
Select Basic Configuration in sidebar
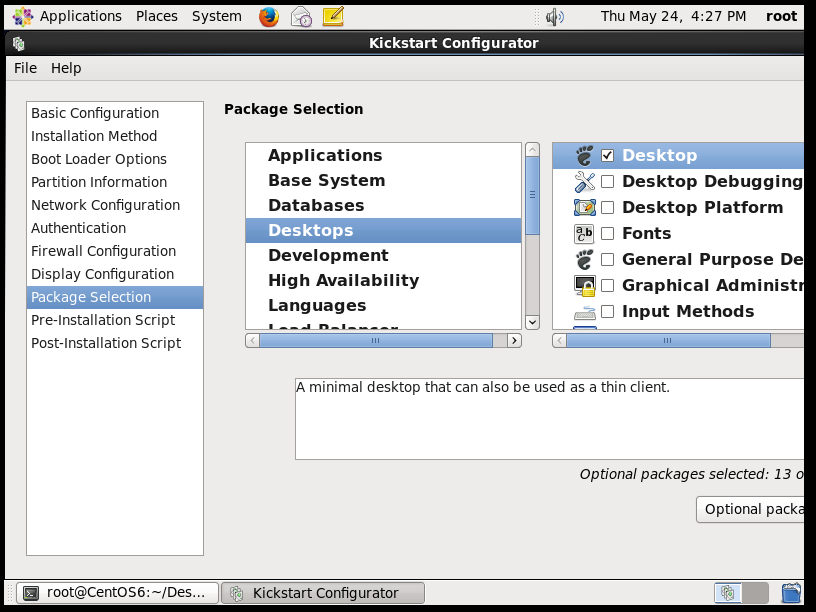click(x=114, y=113)
